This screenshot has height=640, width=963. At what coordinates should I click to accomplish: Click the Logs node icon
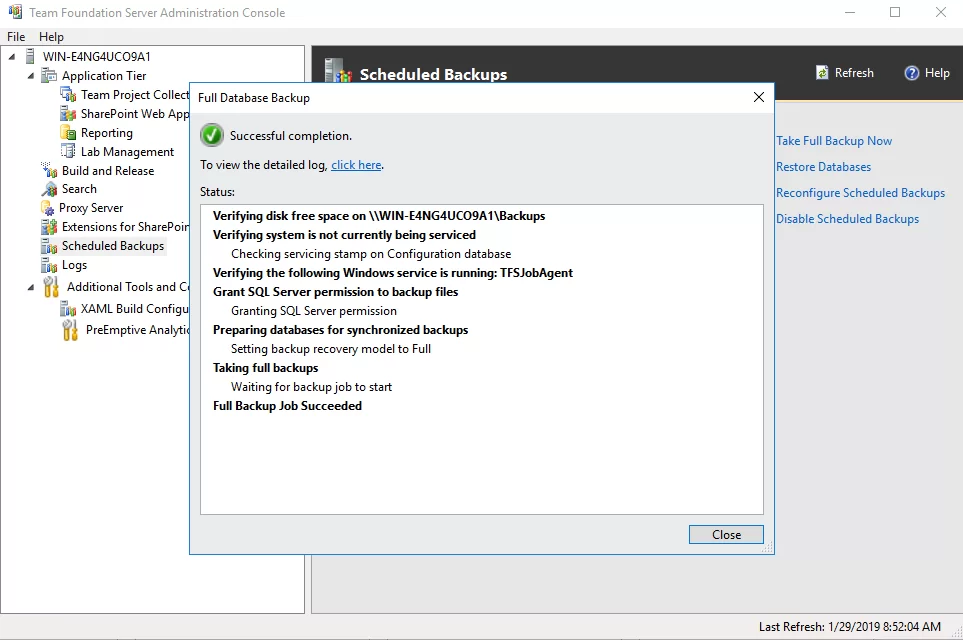point(49,265)
